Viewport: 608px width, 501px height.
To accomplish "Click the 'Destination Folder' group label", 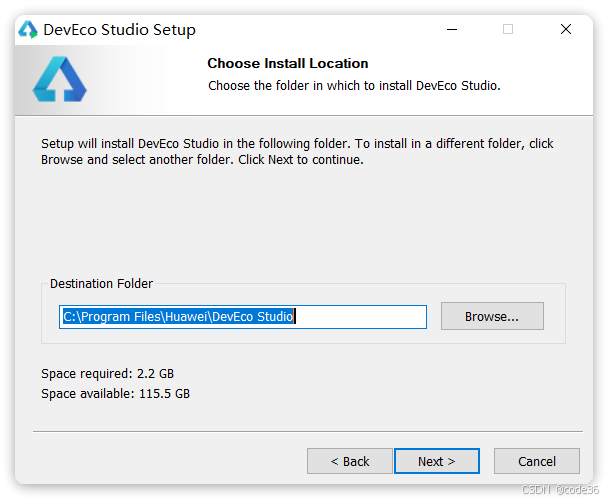I will (101, 284).
